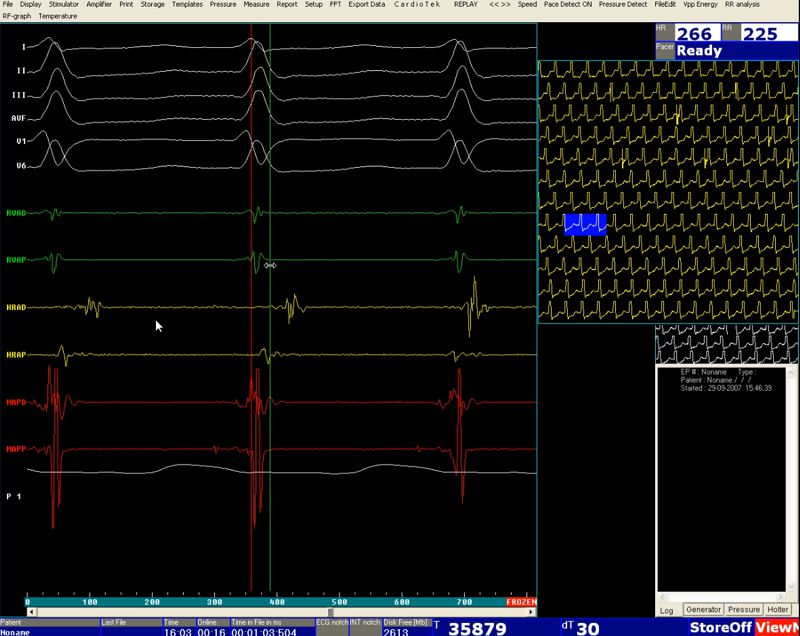Click the INT notch status field
Screen dimensions: 800x636
pyautogui.click(x=365, y=628)
